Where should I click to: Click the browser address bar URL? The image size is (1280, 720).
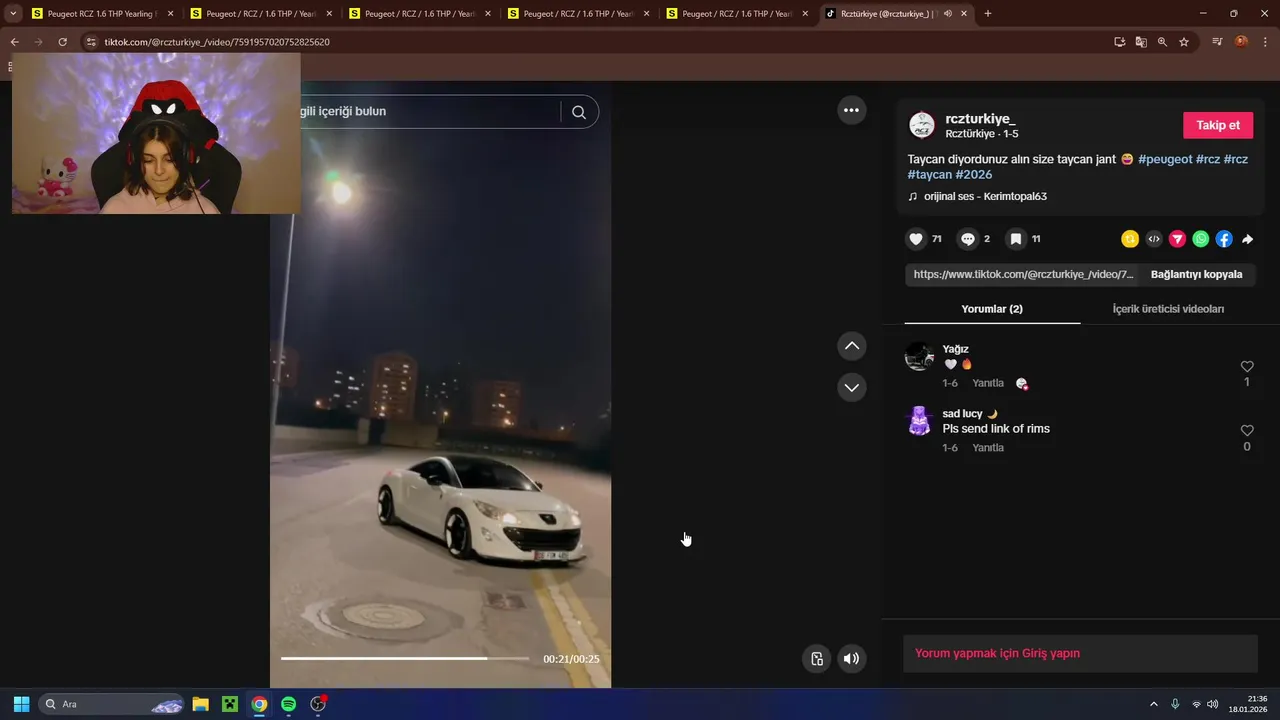click(x=217, y=42)
